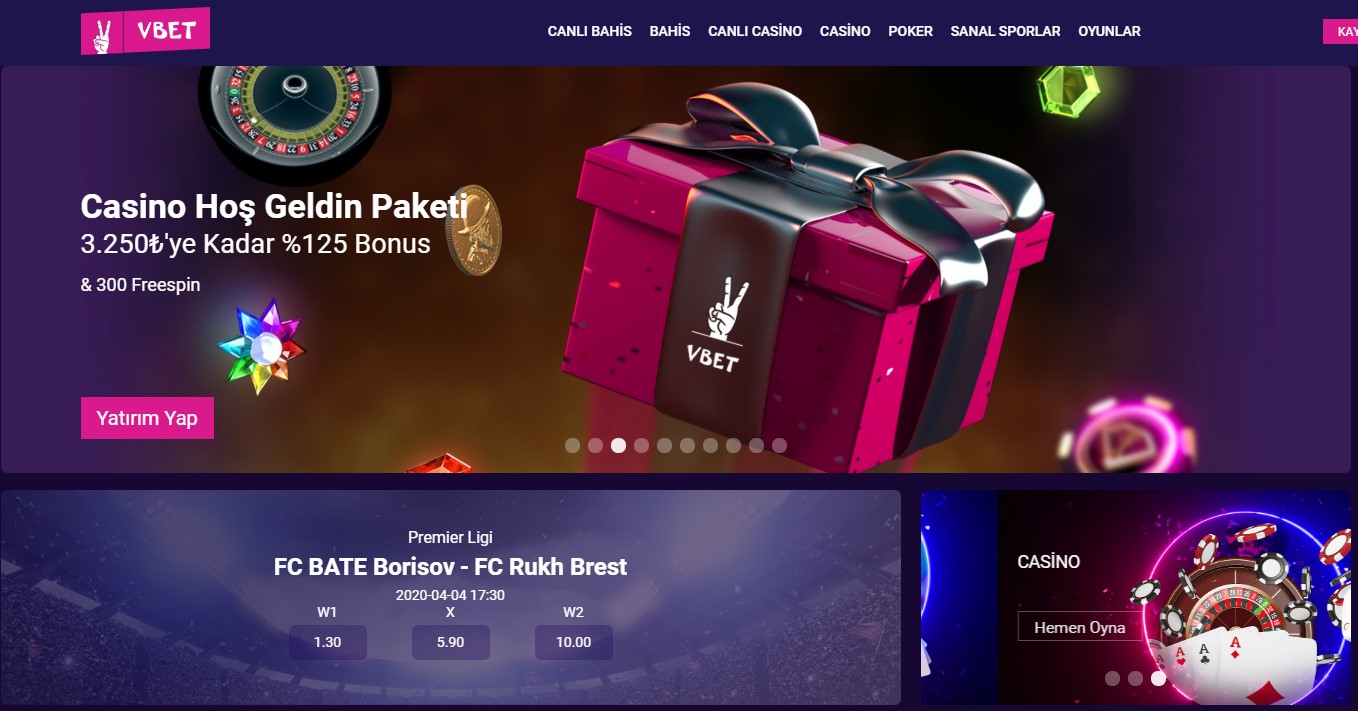Click the VBET logo in header
Screen dimensions: 1358x711
pos(145,31)
